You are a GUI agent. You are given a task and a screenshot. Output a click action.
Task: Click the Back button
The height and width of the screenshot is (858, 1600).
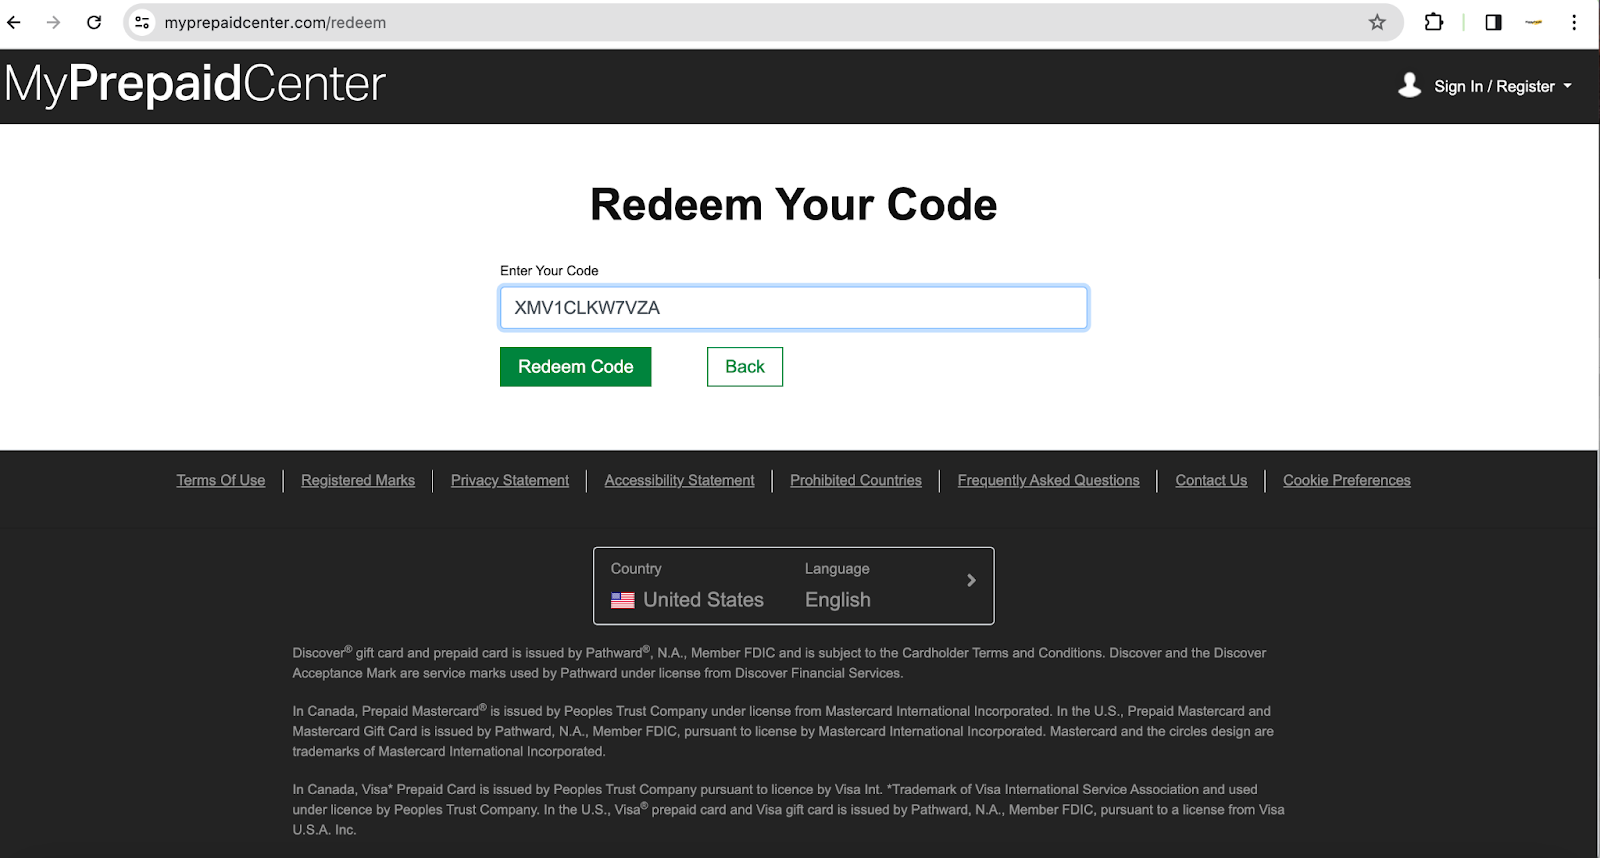[x=744, y=367]
